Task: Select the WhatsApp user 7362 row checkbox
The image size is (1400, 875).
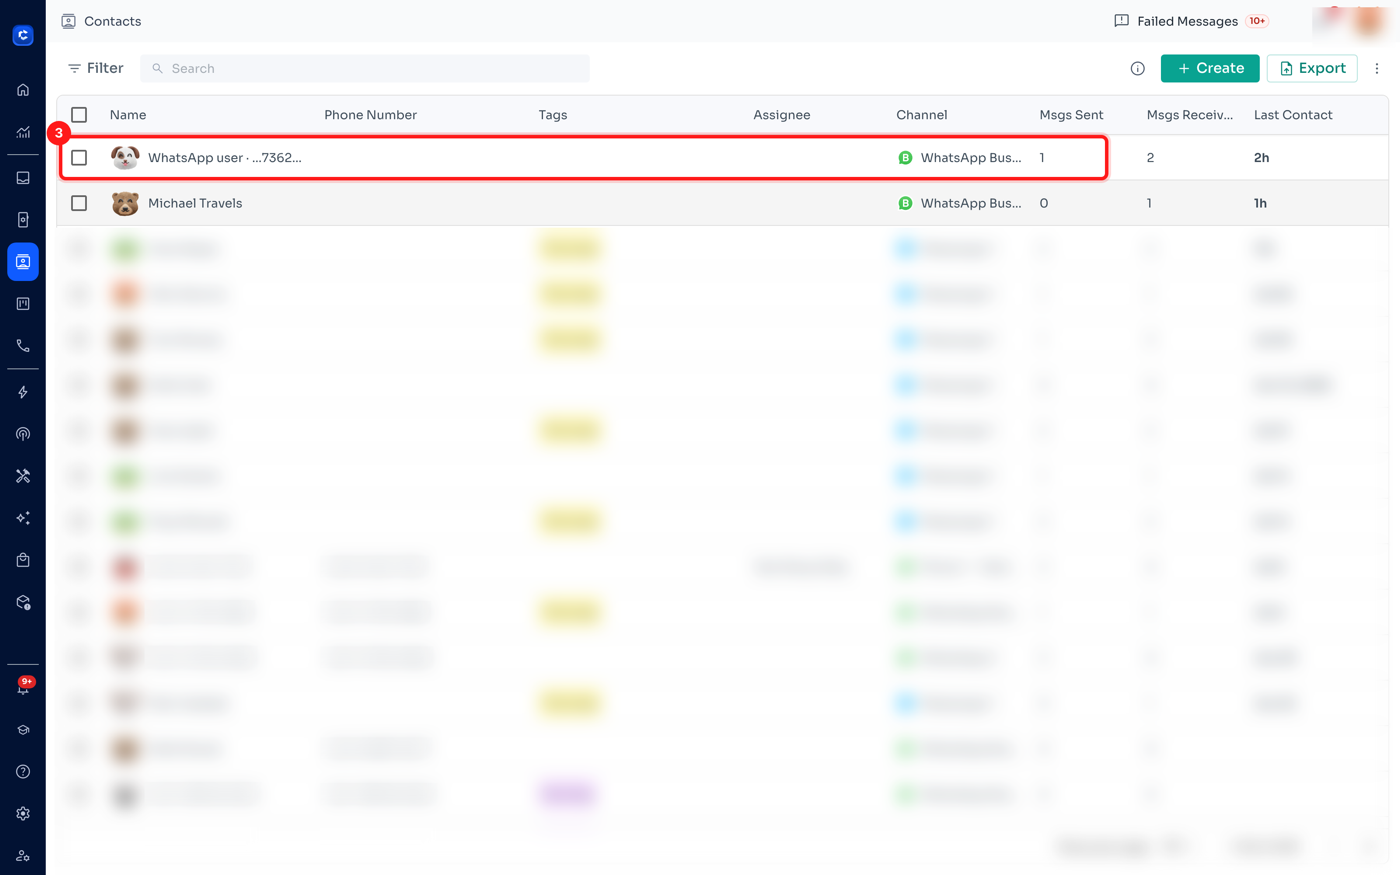Action: click(x=79, y=157)
